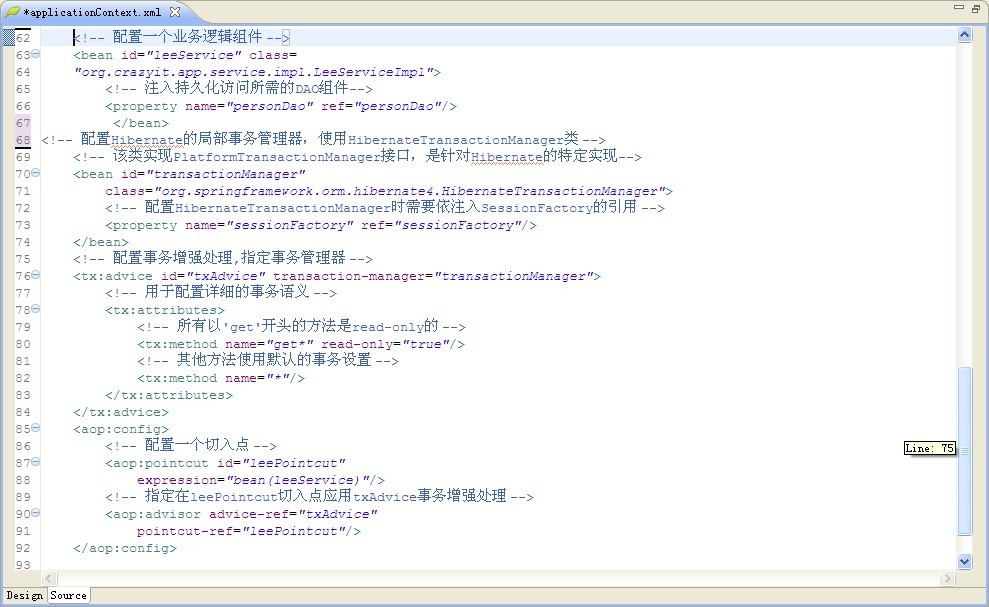
Task: Collapse the aop:pointcut element
Action: (x=33, y=462)
